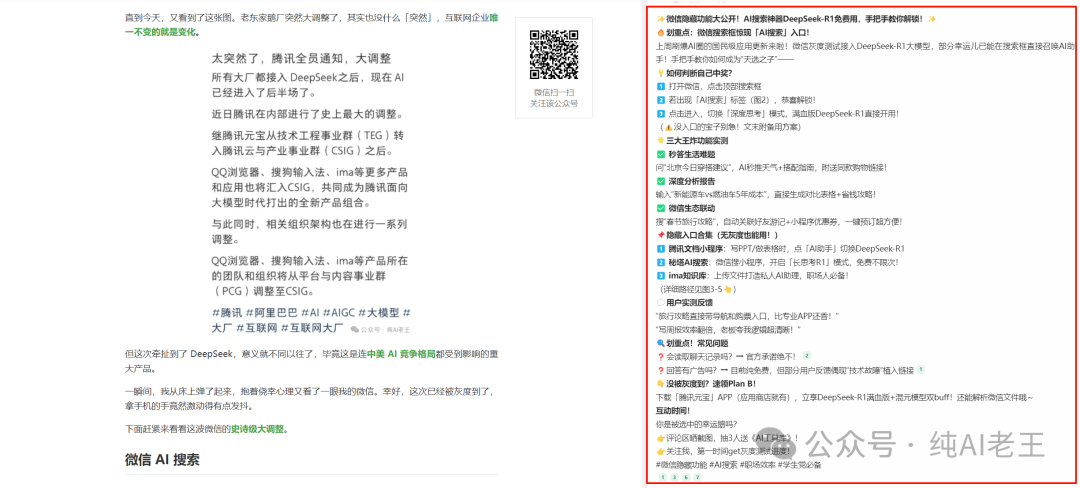Click the pointing hand before '关注我，第一时间'
Screen dimensions: 1080x488
coord(661,451)
